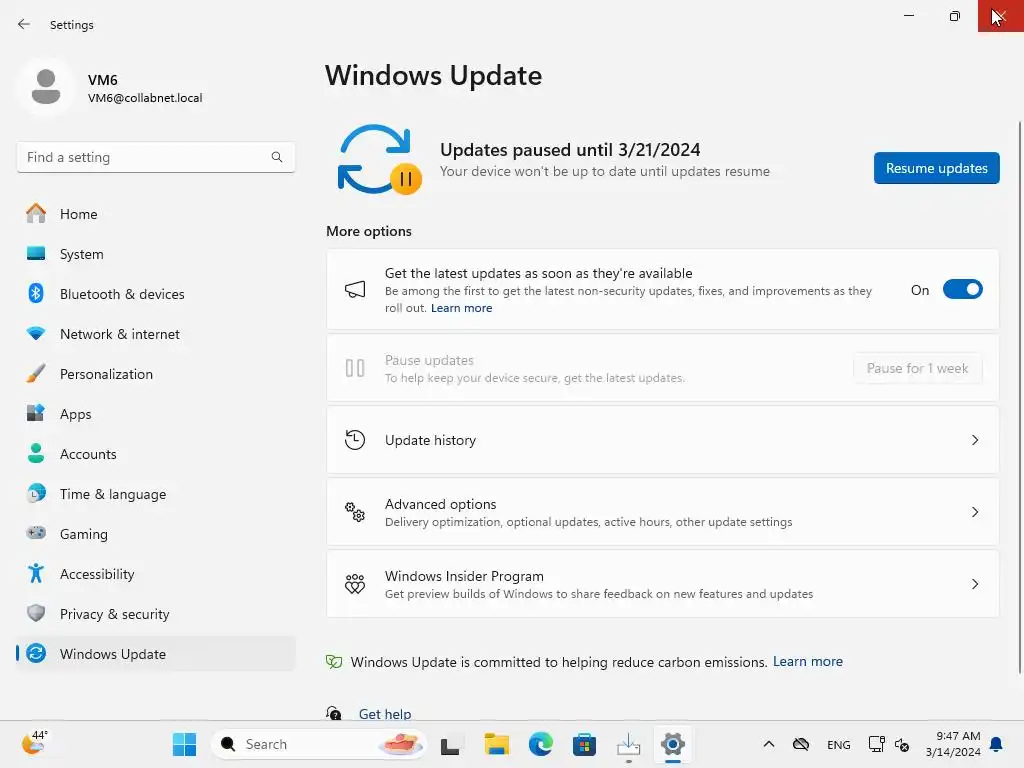Screen dimensions: 1024x768
Task: Expand Update history chevron
Action: (974, 440)
